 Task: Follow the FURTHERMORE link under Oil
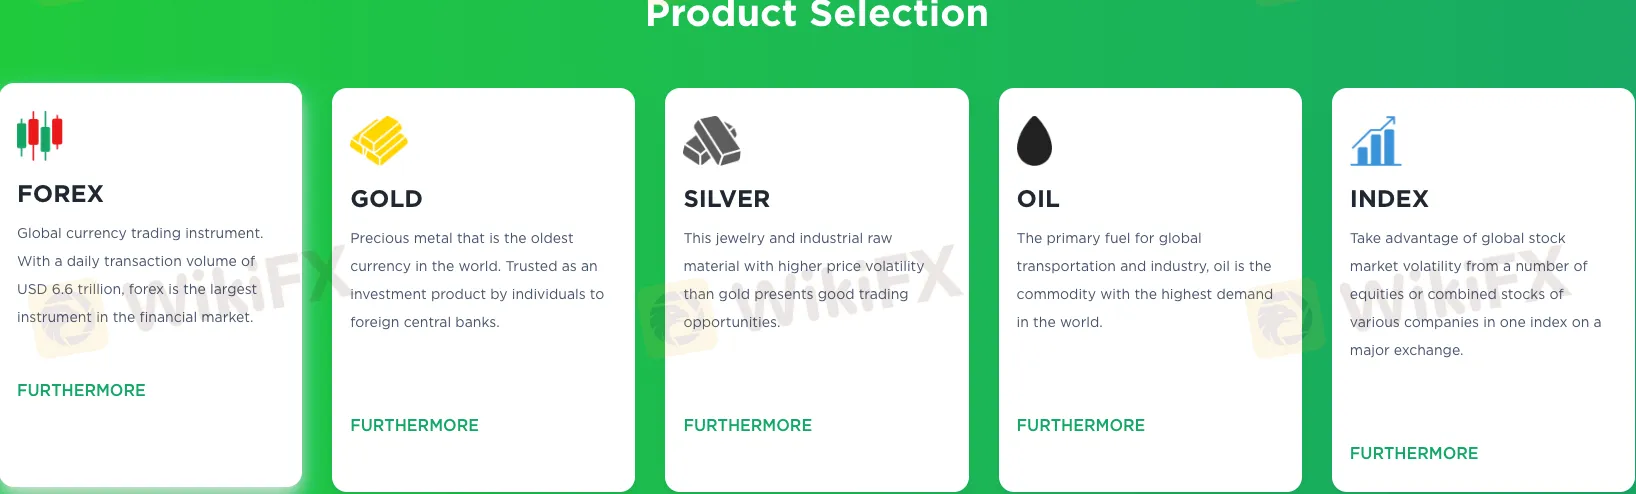(x=1080, y=425)
